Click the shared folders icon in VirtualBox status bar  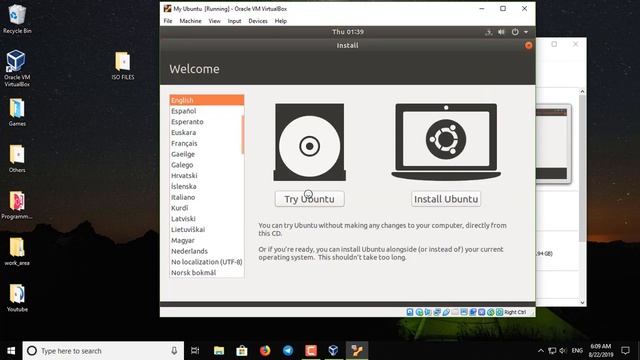(x=455, y=312)
